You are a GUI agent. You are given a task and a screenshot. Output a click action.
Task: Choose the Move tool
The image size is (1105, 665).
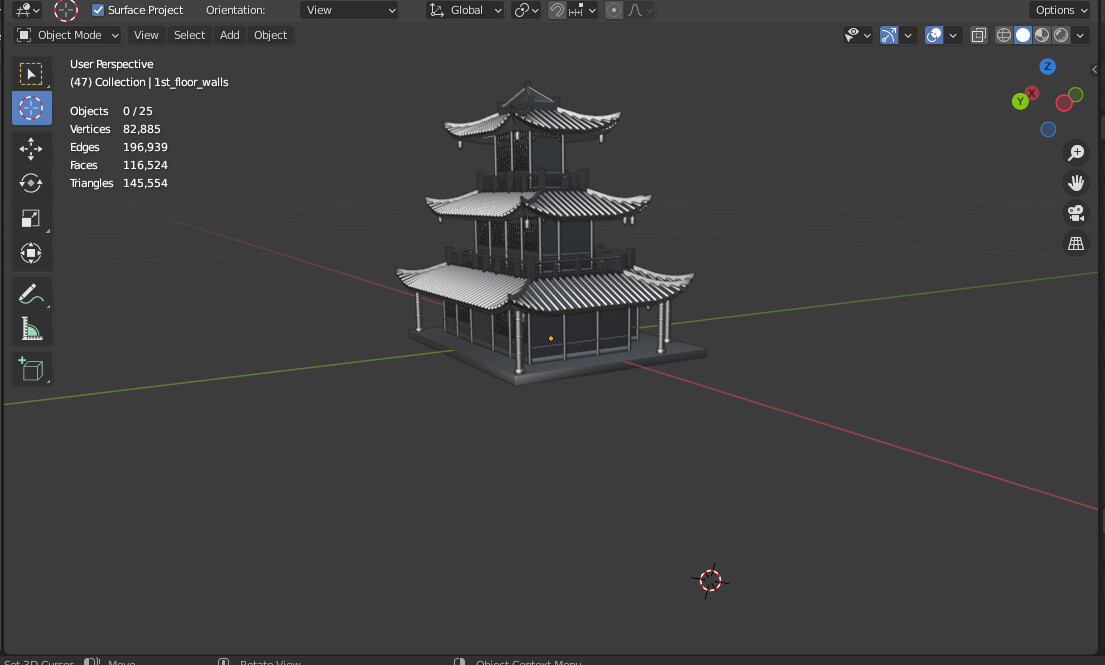coord(31,149)
